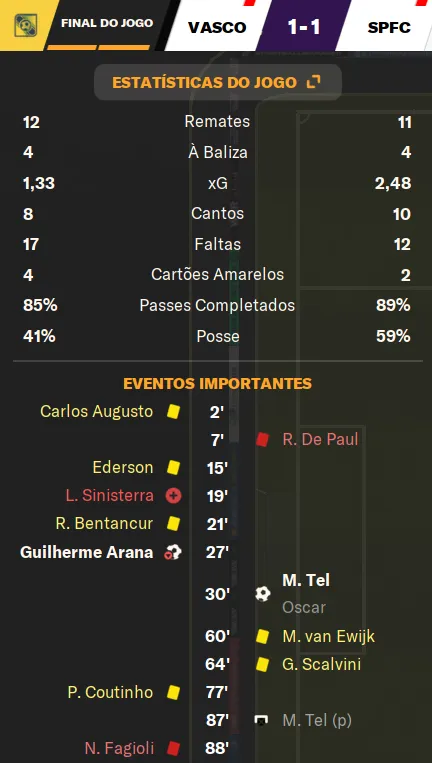This screenshot has width=432, height=763.
Task: Select the Final do Jogo tab
Action: pyautogui.click(x=107, y=23)
